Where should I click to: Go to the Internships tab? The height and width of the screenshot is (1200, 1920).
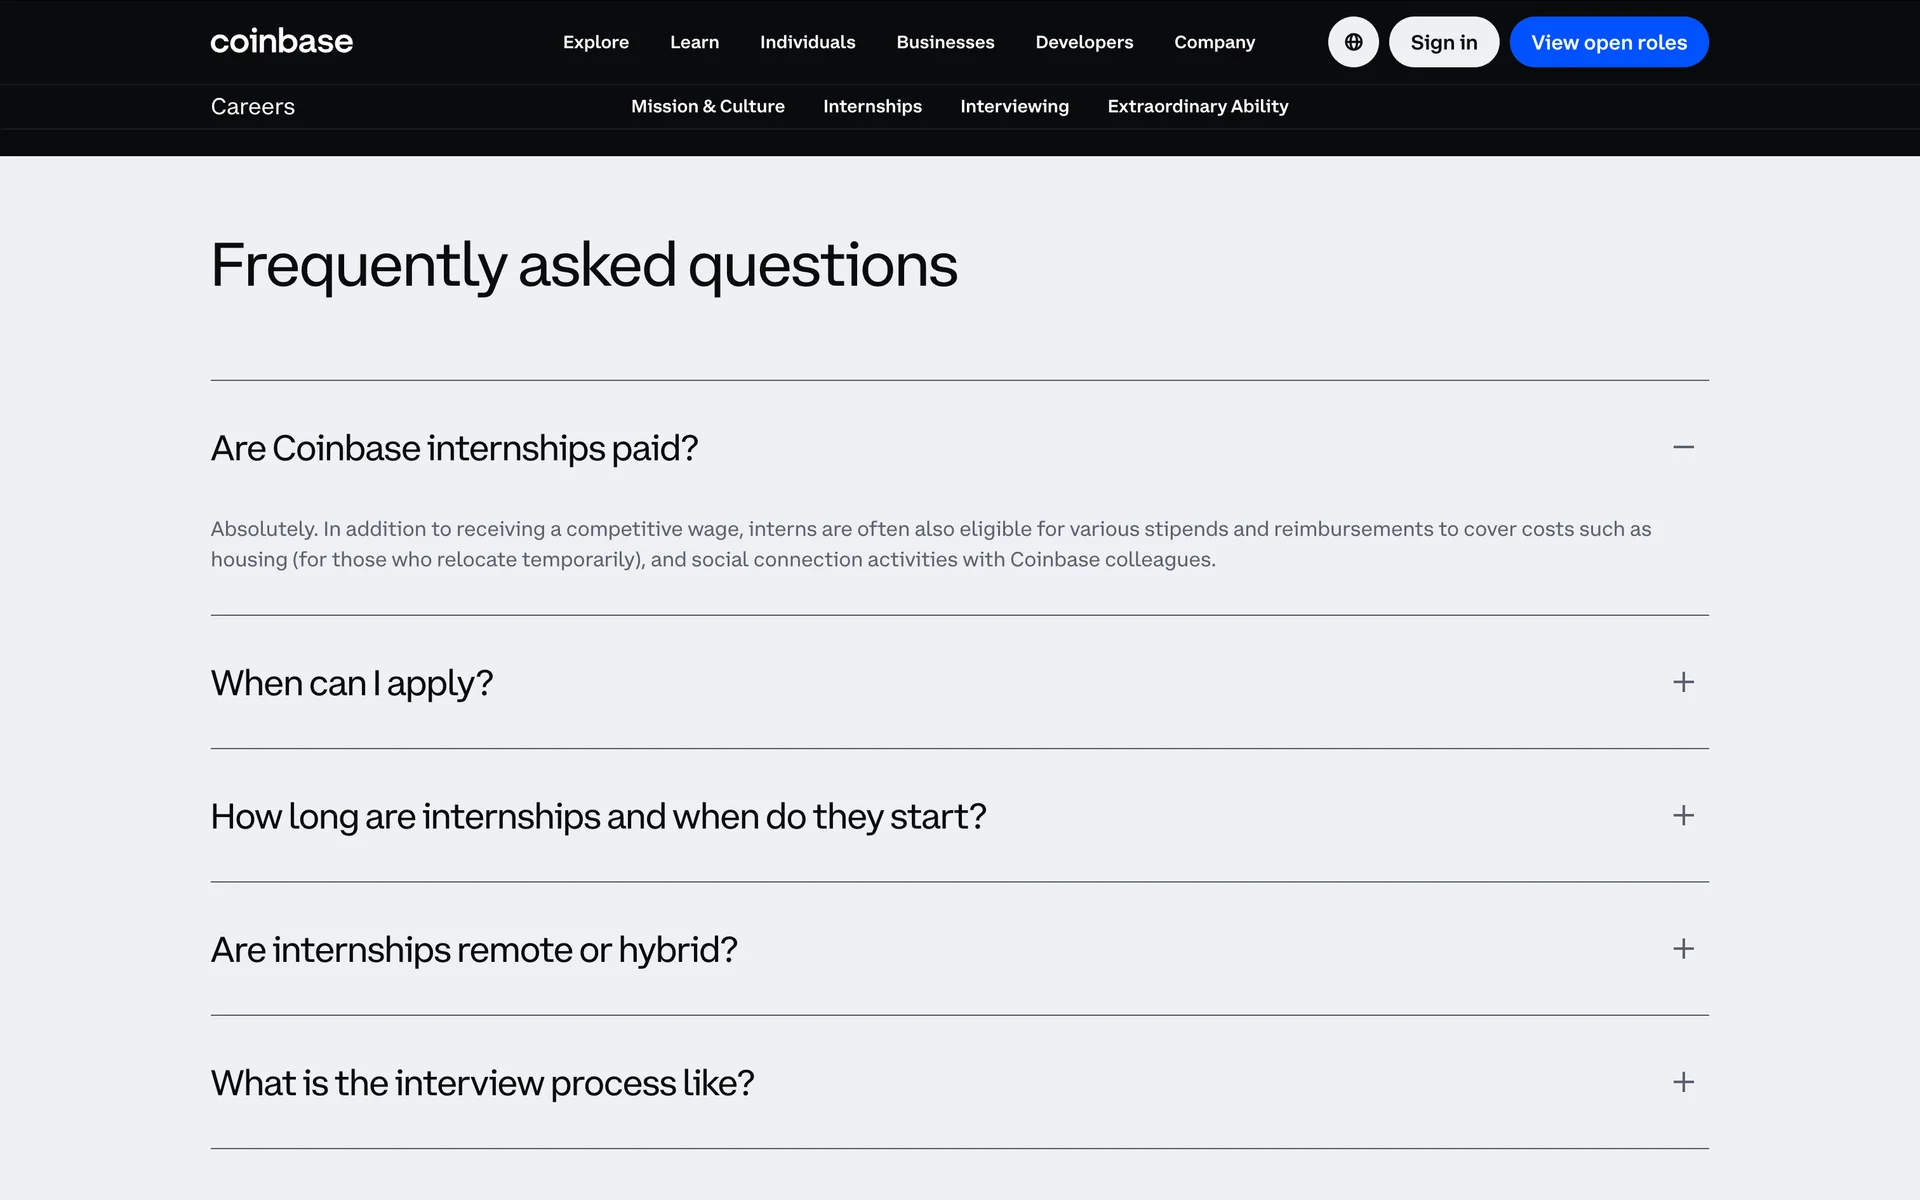click(872, 106)
